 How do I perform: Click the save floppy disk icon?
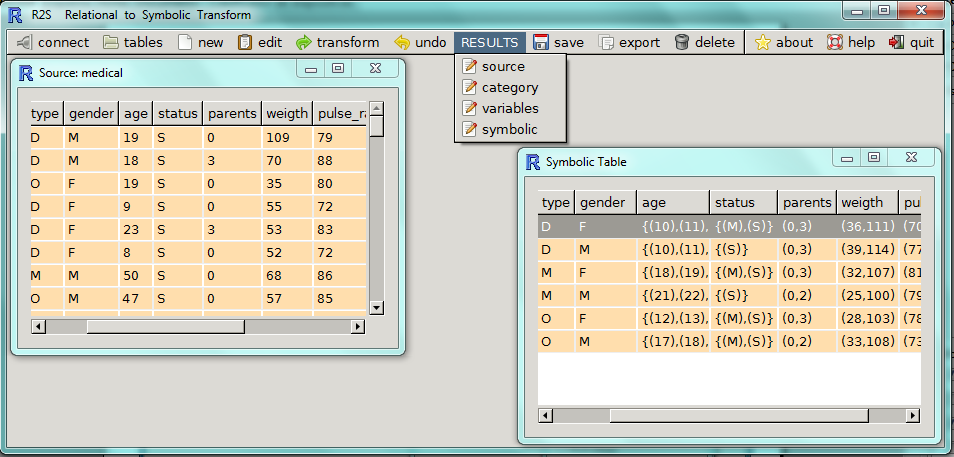[x=541, y=43]
